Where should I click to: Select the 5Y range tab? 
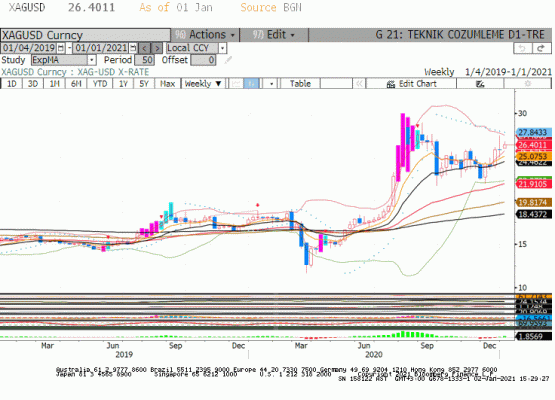click(x=144, y=84)
